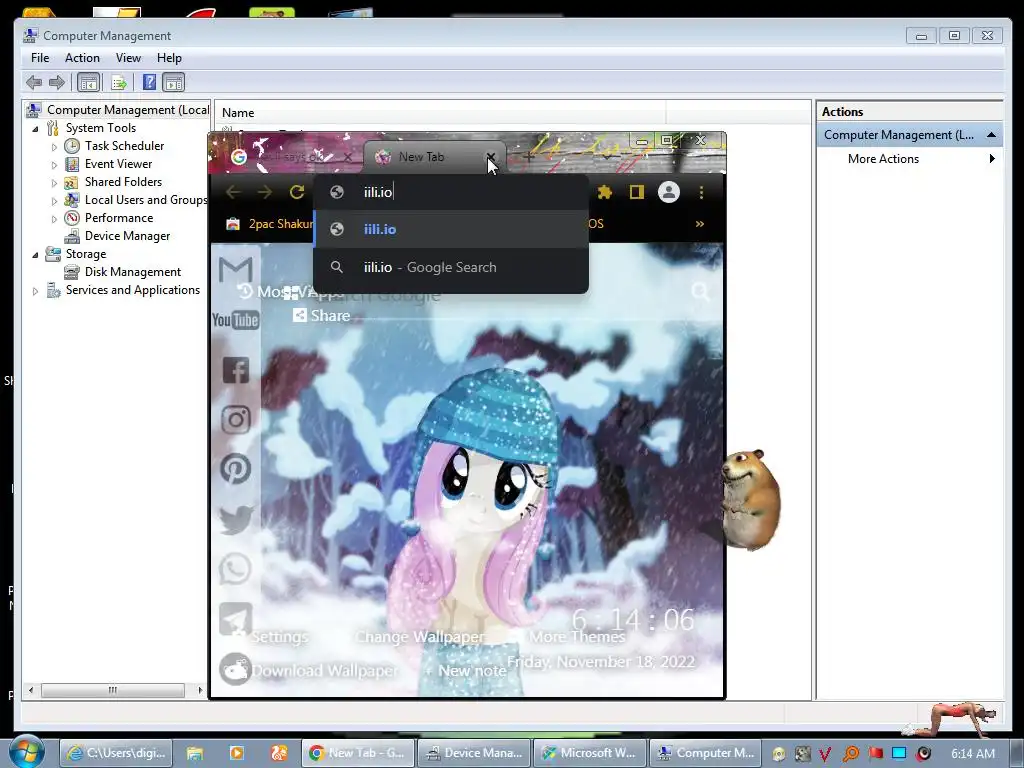This screenshot has height=768, width=1024.
Task: Select Event Viewer in the tree
Action: click(x=118, y=164)
